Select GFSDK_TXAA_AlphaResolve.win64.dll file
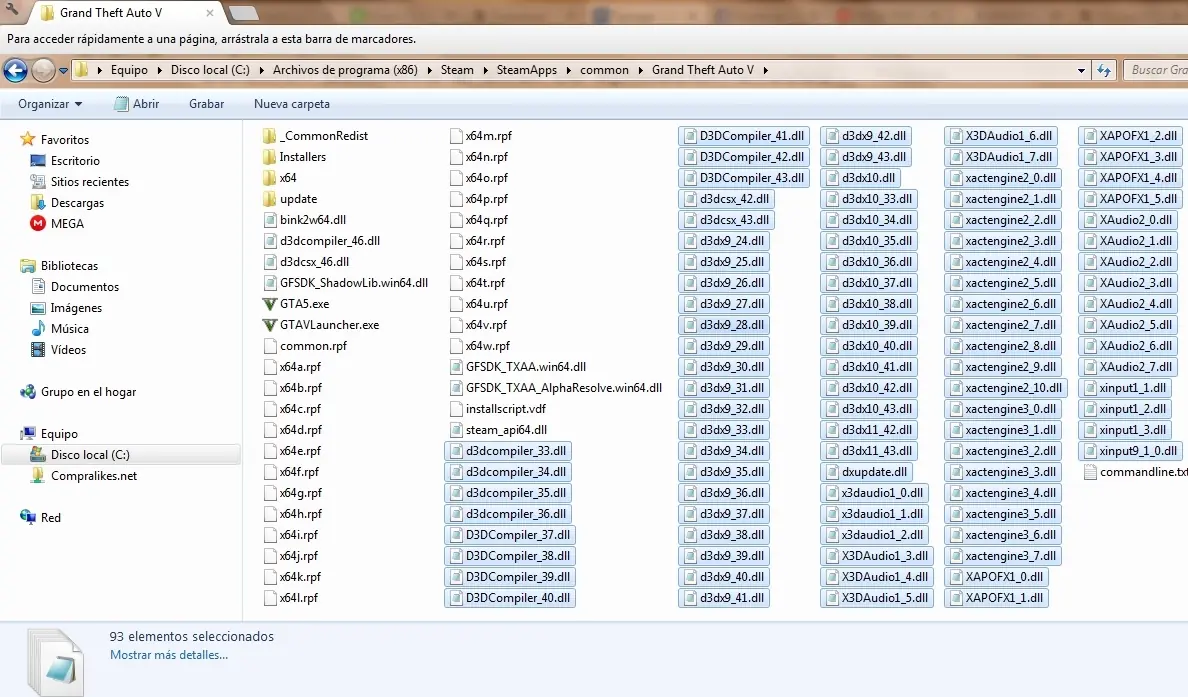 tap(564, 388)
